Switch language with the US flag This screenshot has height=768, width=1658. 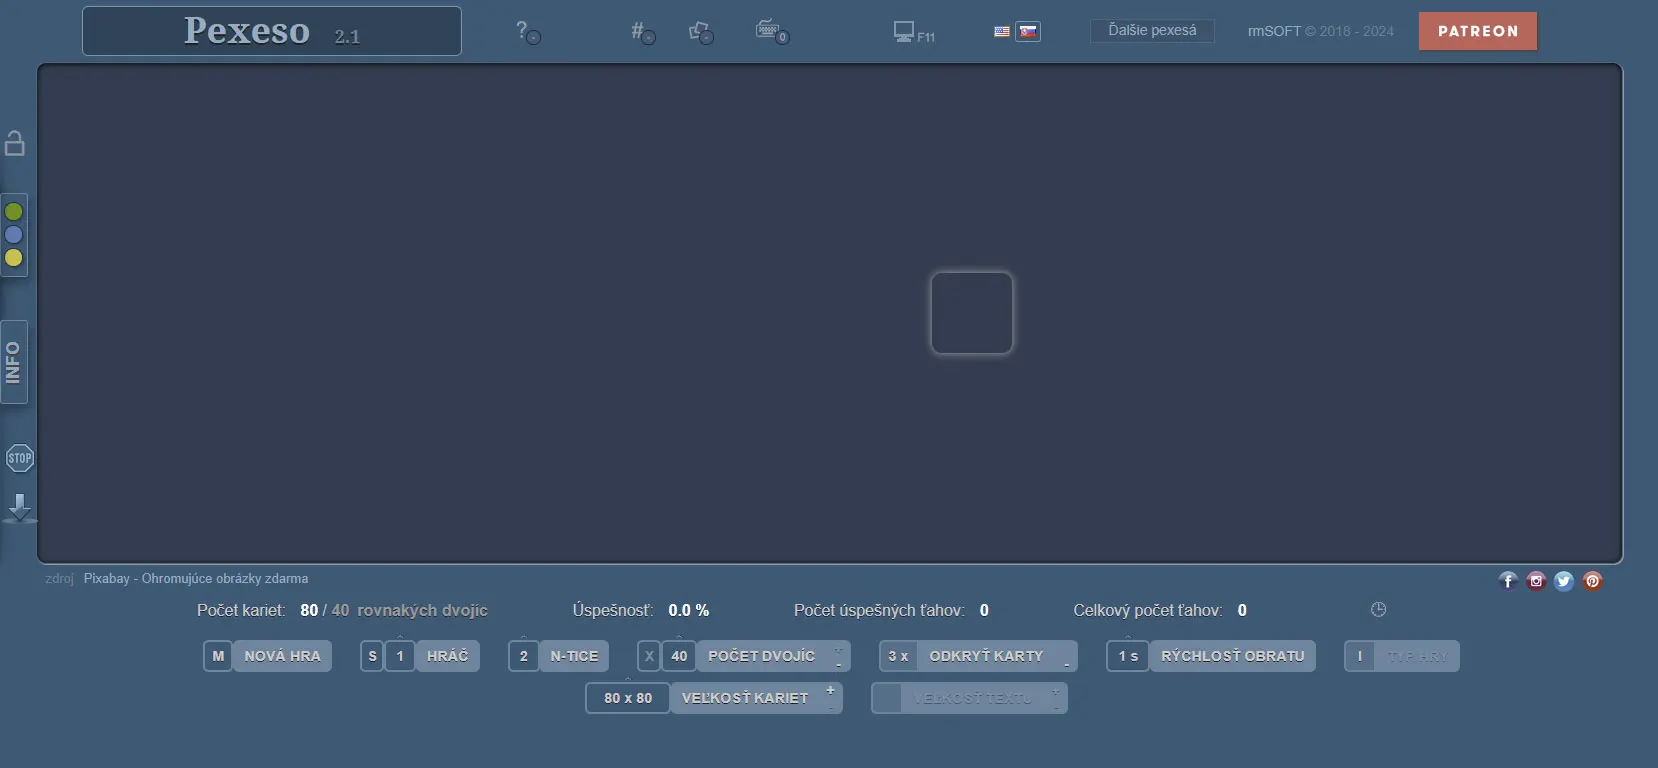[1001, 32]
